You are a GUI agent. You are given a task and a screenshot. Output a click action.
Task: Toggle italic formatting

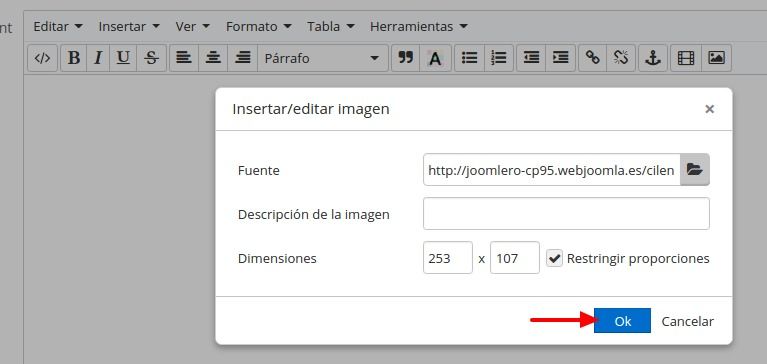click(98, 58)
